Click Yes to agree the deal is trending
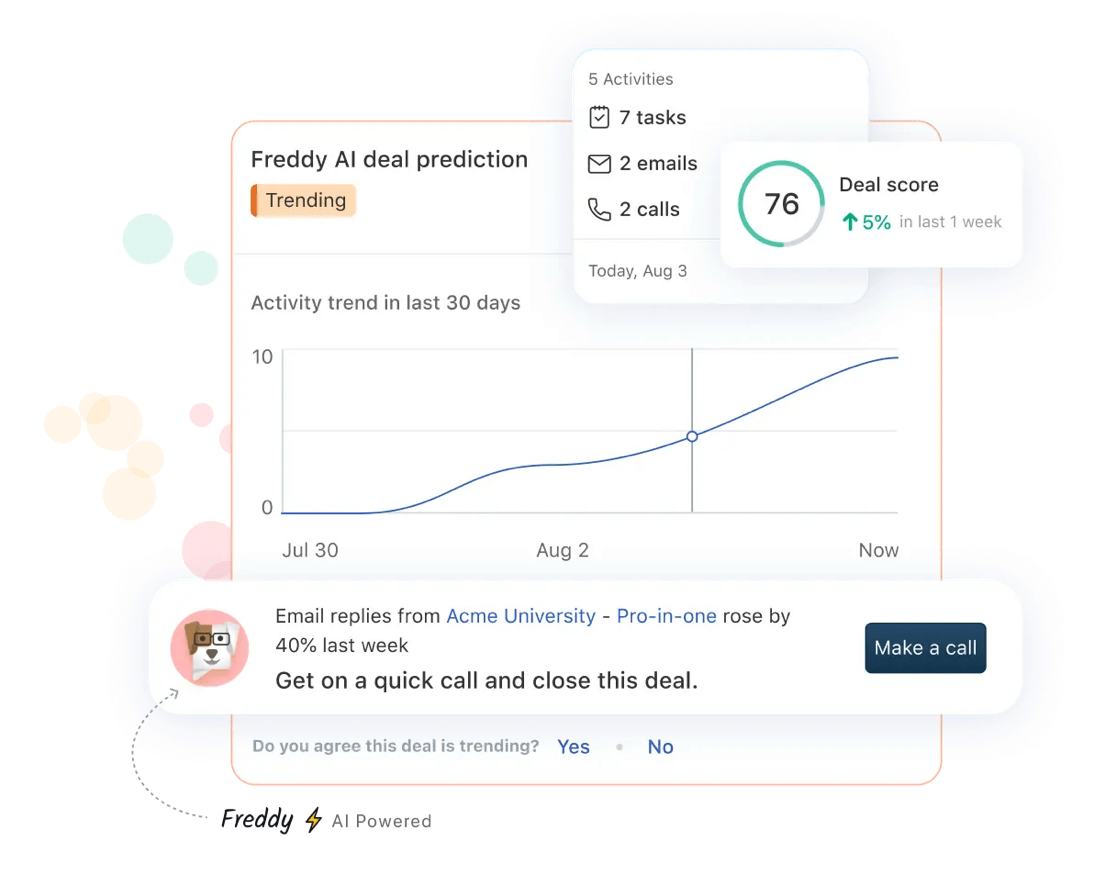The image size is (1120, 874). click(573, 746)
